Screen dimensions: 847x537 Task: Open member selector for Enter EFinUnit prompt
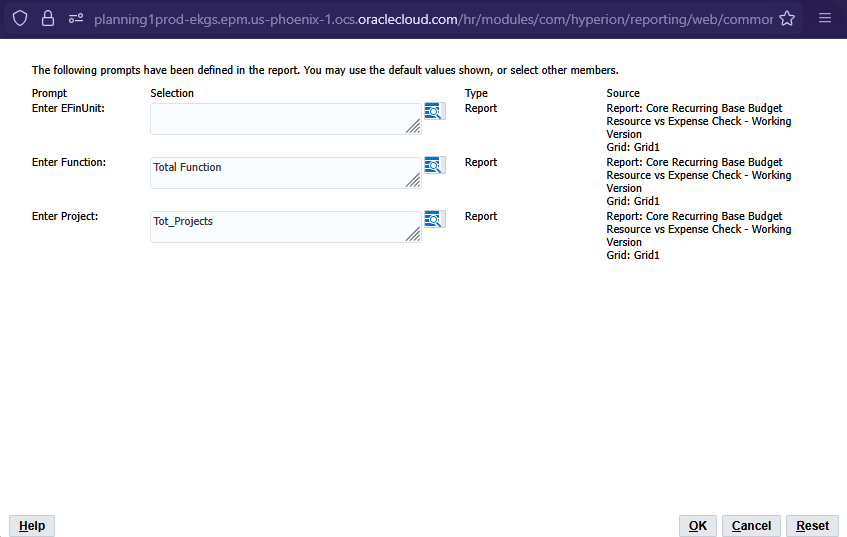click(x=434, y=111)
